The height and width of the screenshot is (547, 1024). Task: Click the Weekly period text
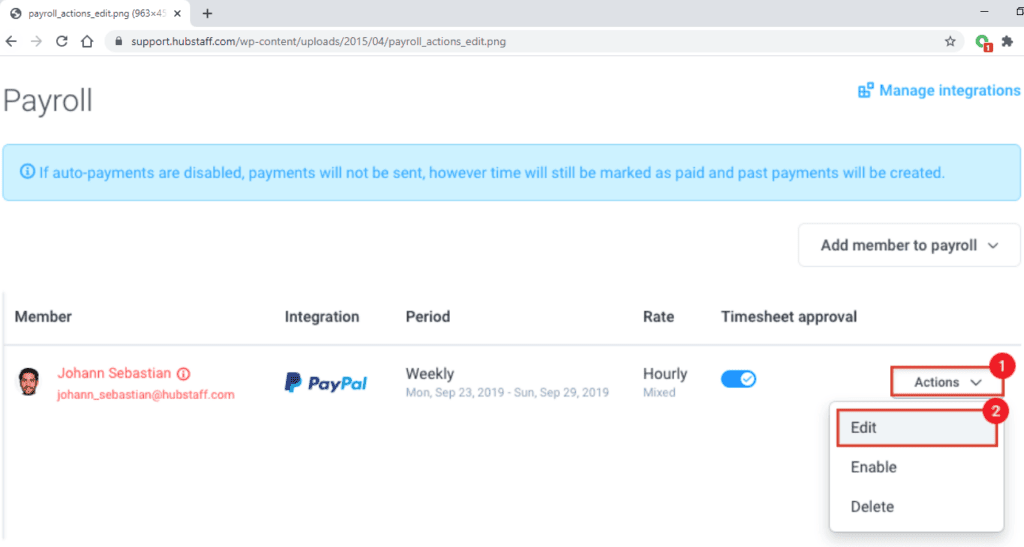[x=430, y=373]
